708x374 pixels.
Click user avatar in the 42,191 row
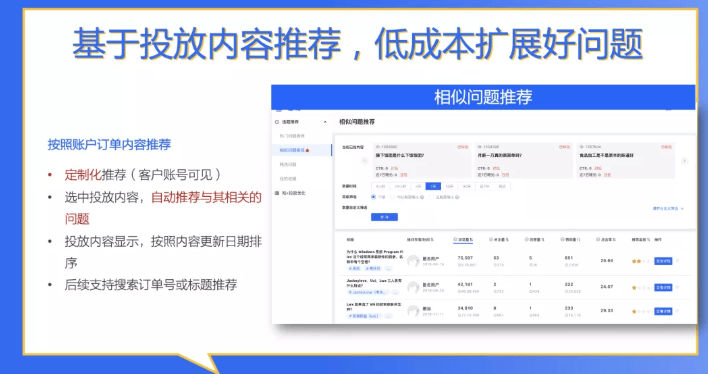click(x=413, y=287)
